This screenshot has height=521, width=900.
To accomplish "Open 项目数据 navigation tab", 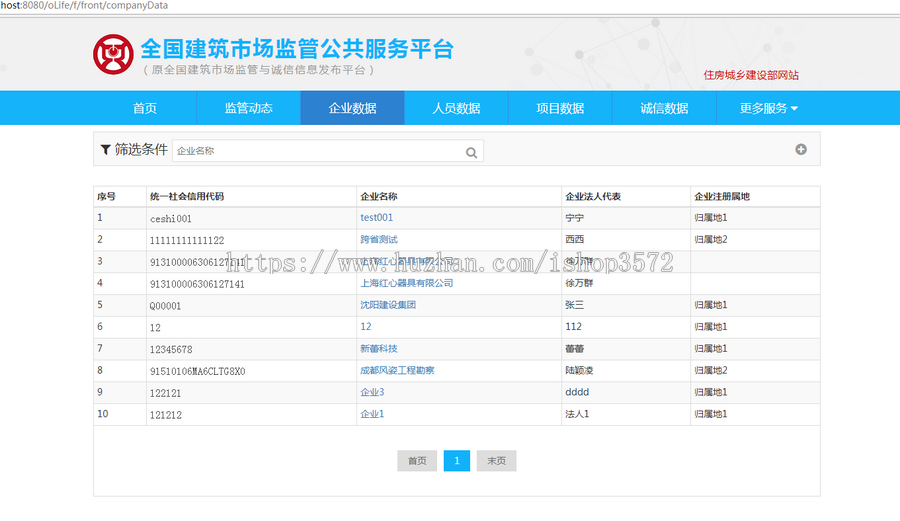I will [x=560, y=108].
